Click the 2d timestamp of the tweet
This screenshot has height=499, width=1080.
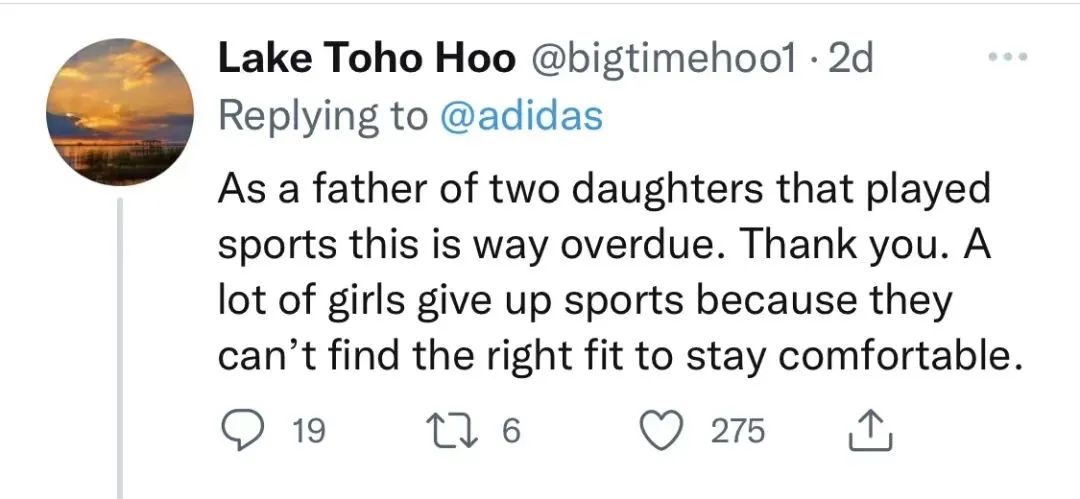click(852, 60)
